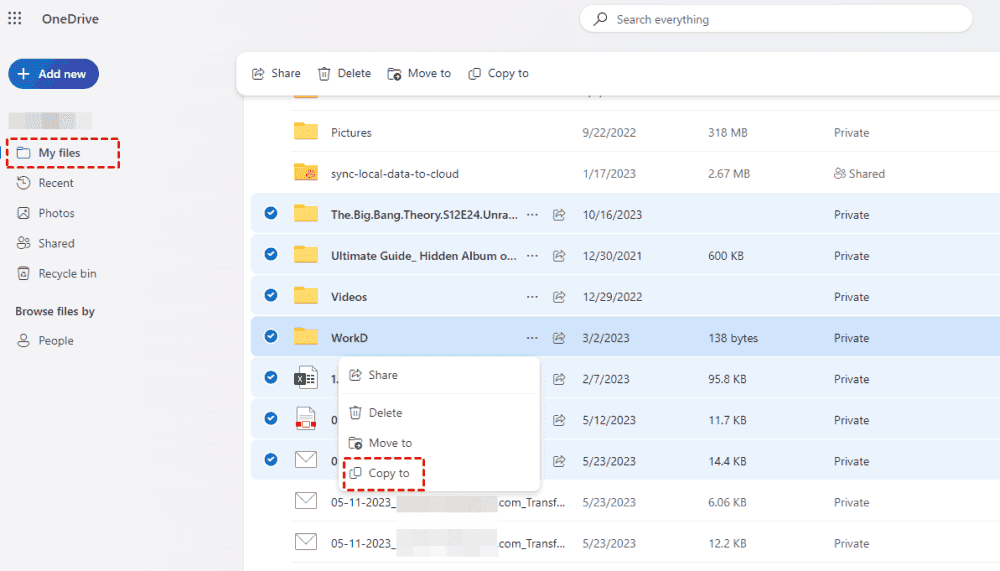
Task: Click Move to in top toolbar
Action: coord(419,73)
